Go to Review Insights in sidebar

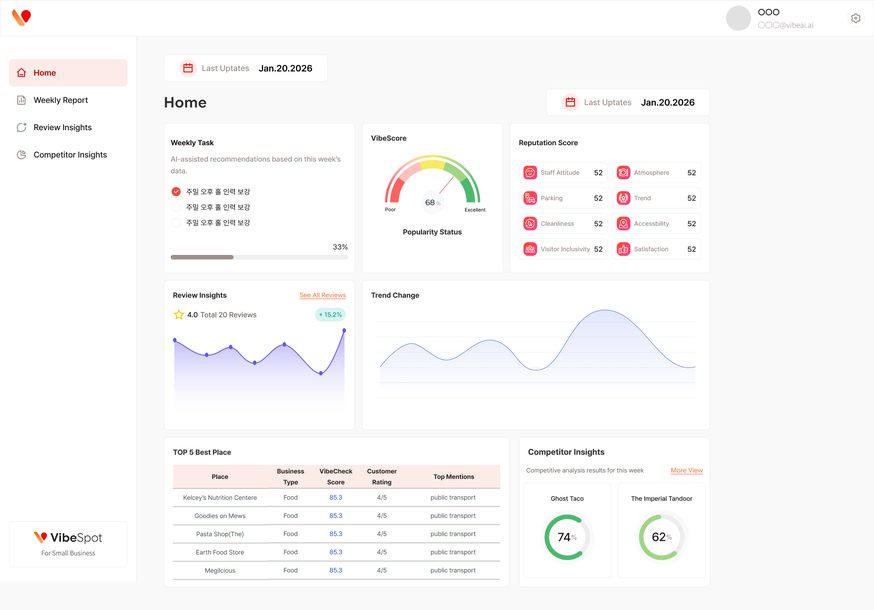68,128
